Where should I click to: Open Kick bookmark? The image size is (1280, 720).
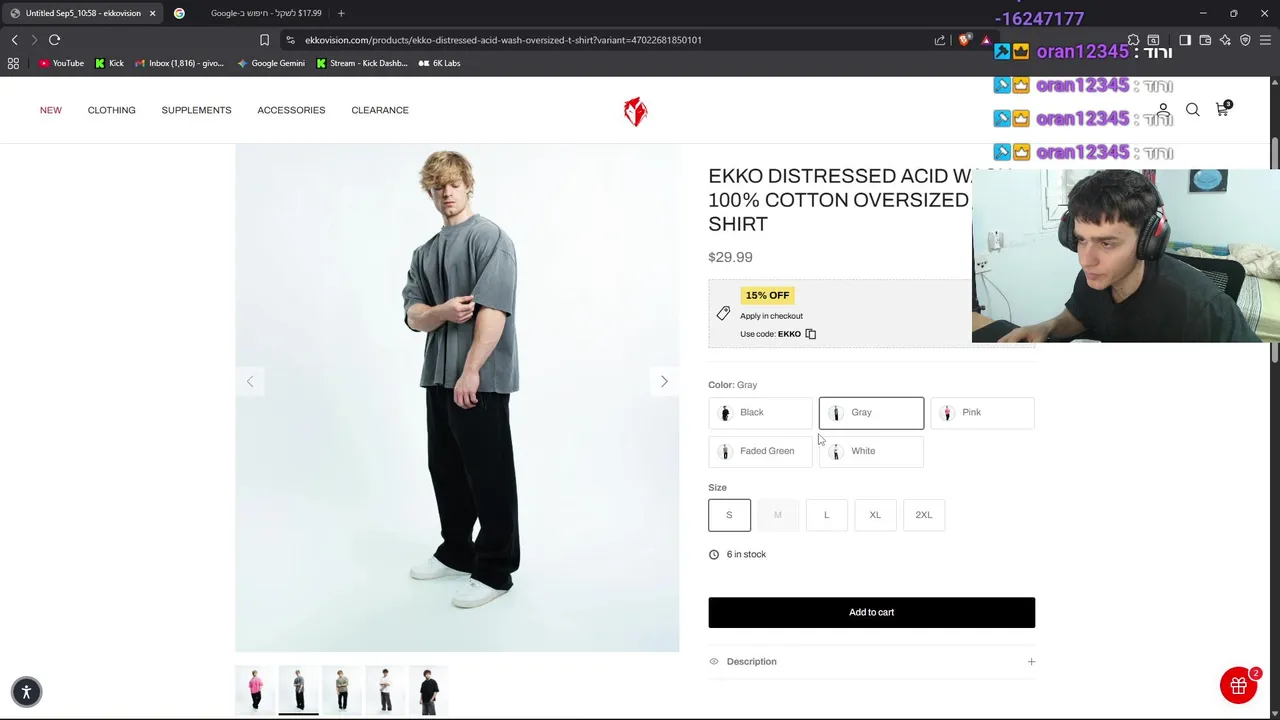point(109,63)
